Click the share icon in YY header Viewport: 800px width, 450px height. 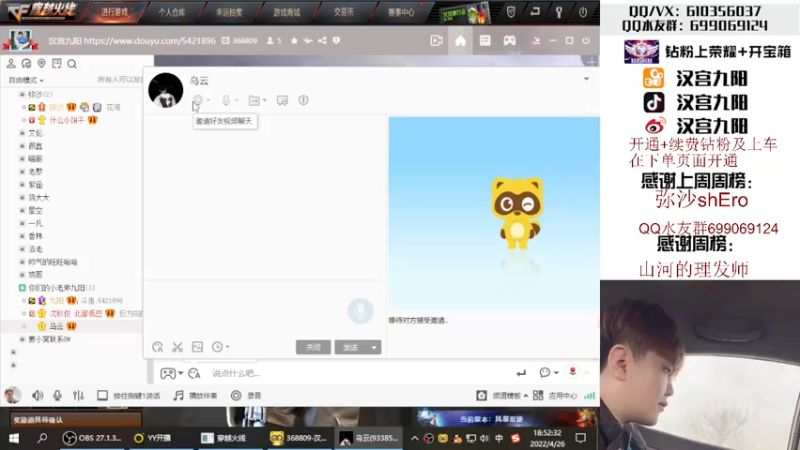(322, 40)
